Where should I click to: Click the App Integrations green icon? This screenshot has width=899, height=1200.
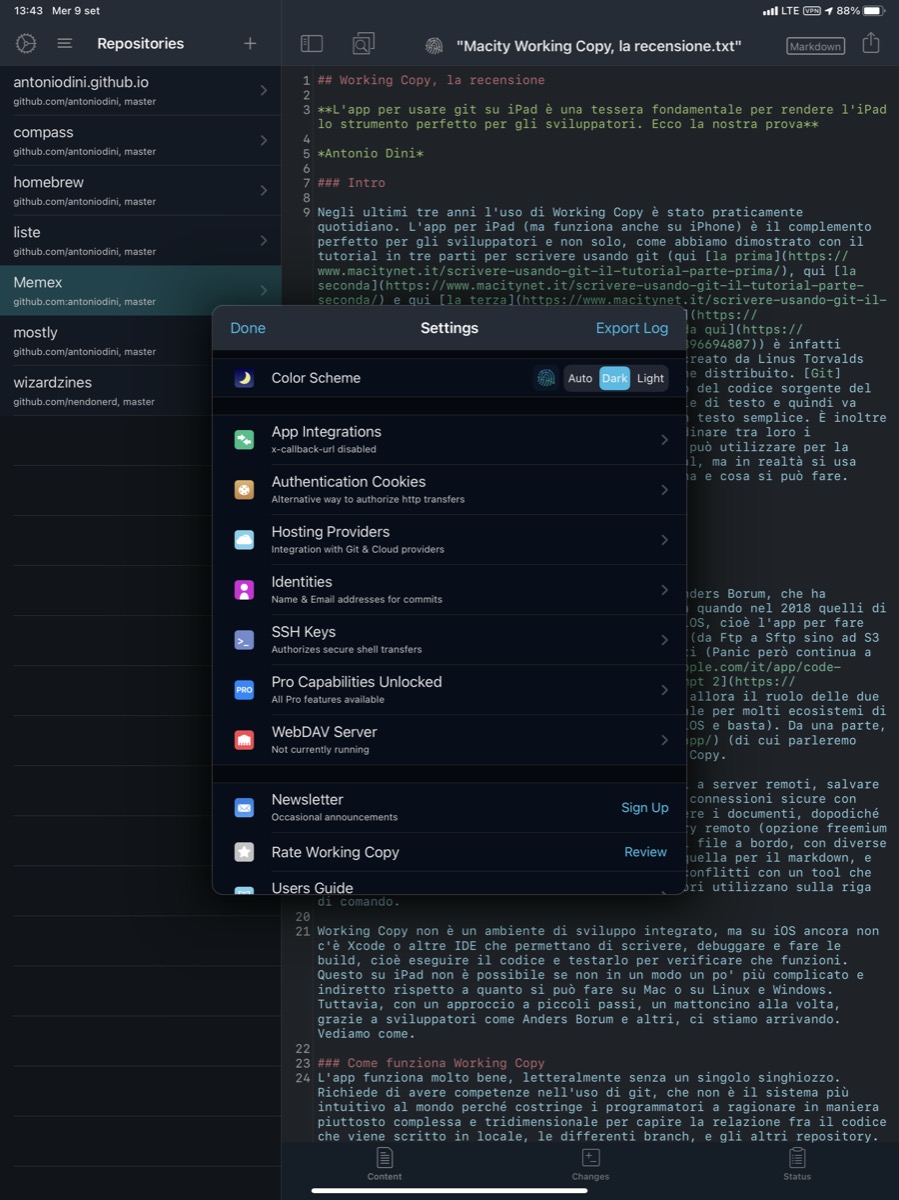[244, 440]
